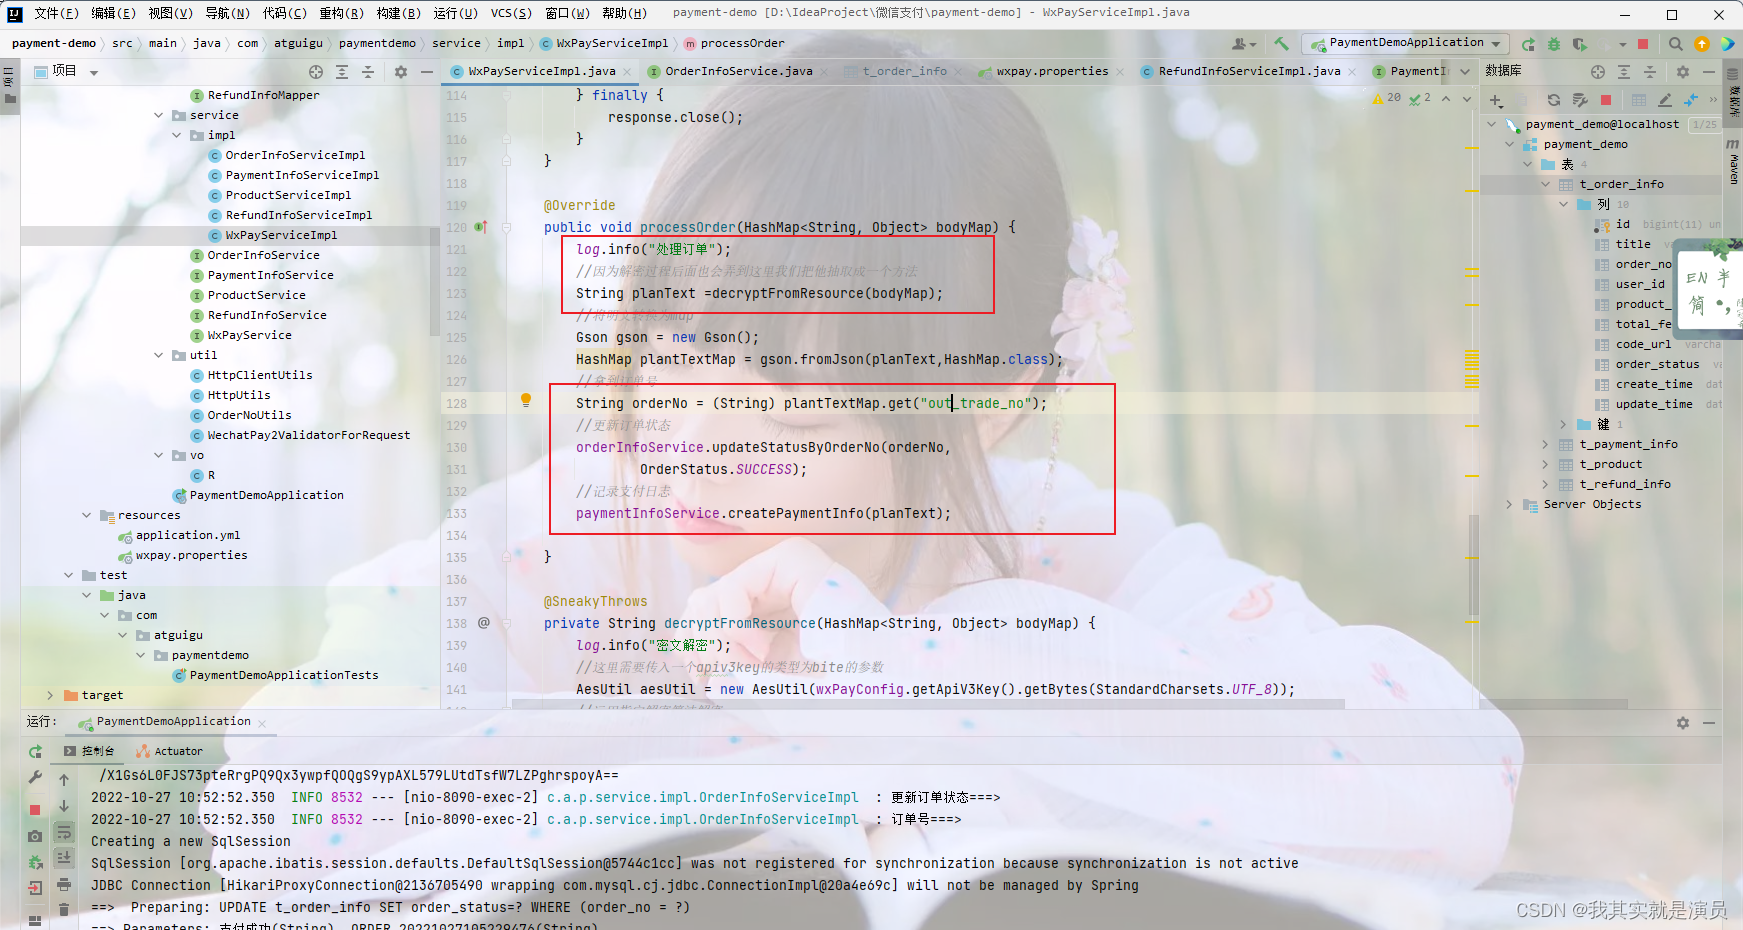This screenshot has width=1743, height=930.
Task: Click the editor vertical scrollbar
Action: (x=1473, y=565)
